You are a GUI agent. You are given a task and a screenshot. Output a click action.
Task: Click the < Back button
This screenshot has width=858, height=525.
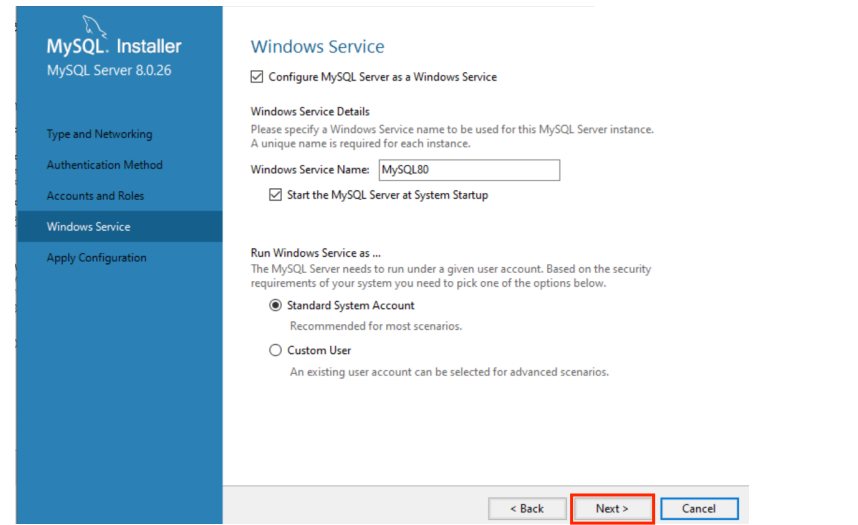coord(527,509)
